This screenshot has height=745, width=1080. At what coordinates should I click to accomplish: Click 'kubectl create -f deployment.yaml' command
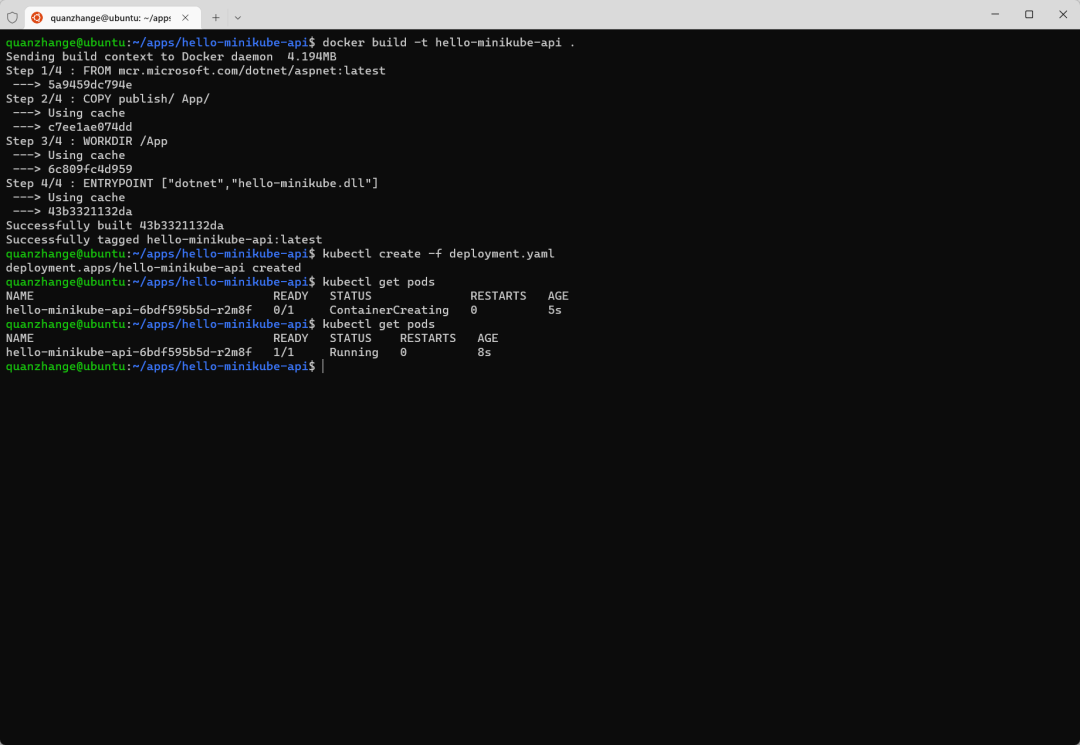click(x=438, y=254)
